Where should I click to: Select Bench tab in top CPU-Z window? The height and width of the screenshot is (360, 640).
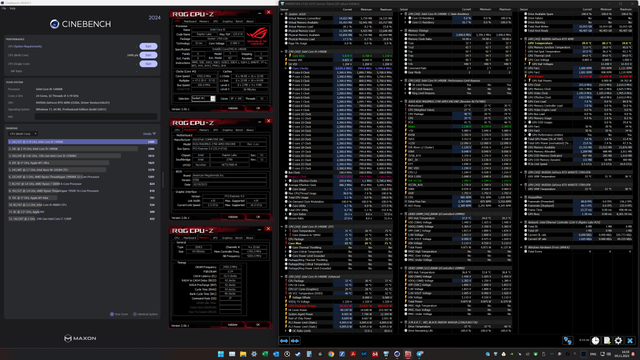coord(239,21)
